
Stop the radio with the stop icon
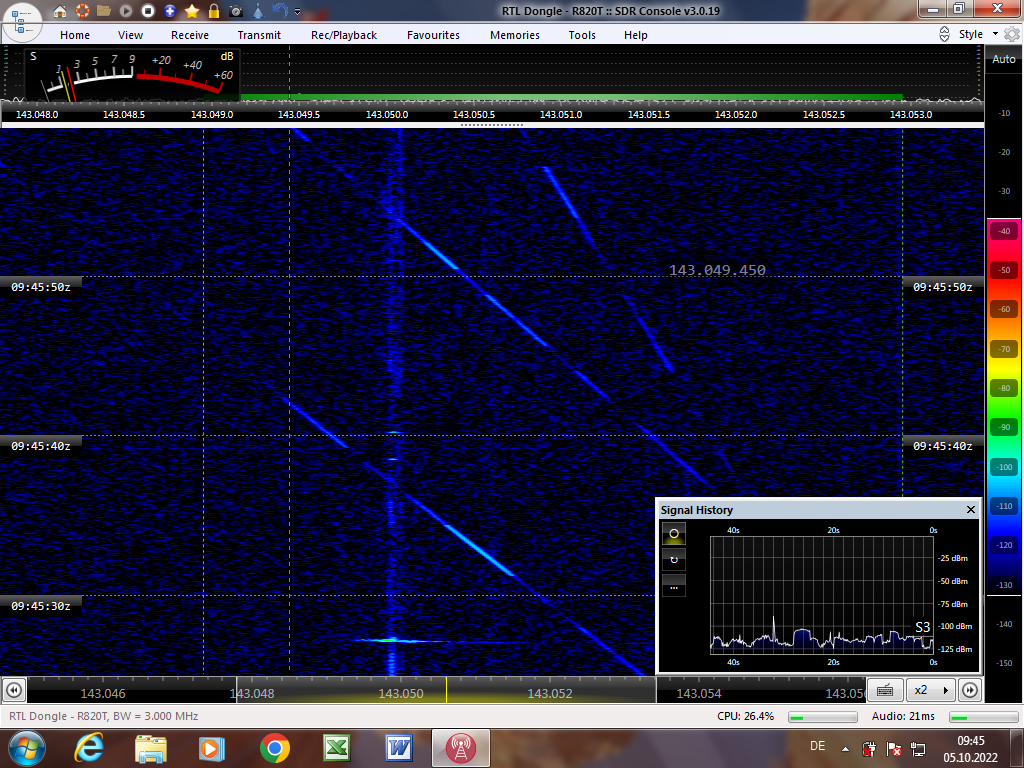point(148,11)
